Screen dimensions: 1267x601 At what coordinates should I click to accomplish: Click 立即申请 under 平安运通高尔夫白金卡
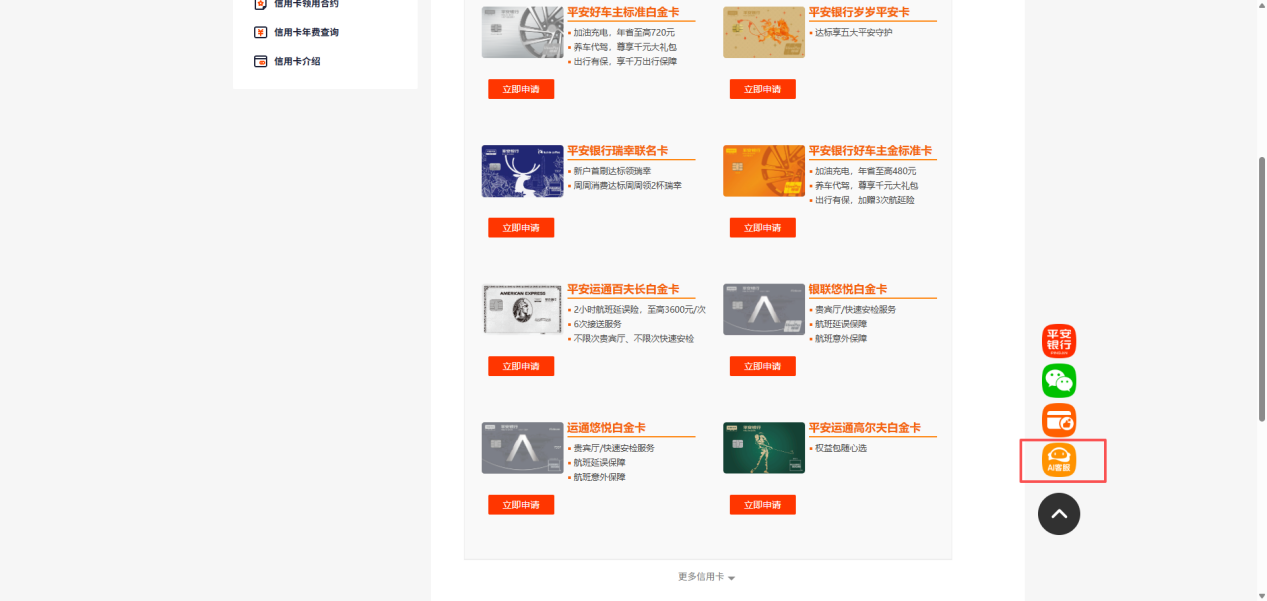[x=762, y=505]
